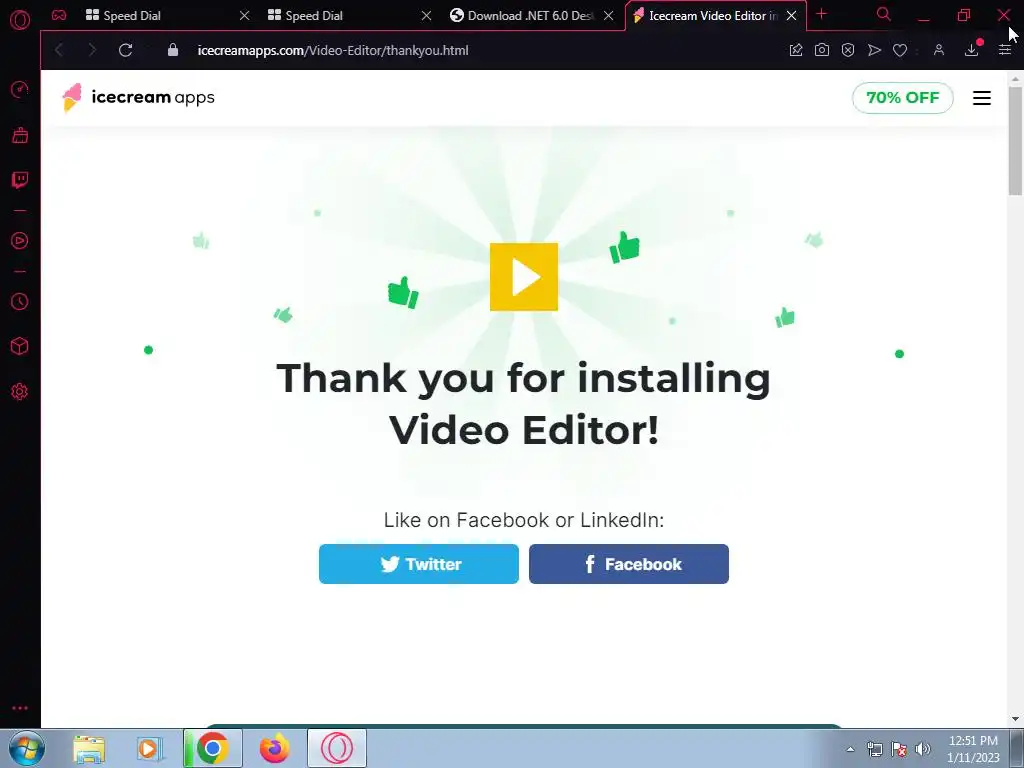Close the Download .NET 6.0 tab
1024x768 pixels.
[609, 15]
